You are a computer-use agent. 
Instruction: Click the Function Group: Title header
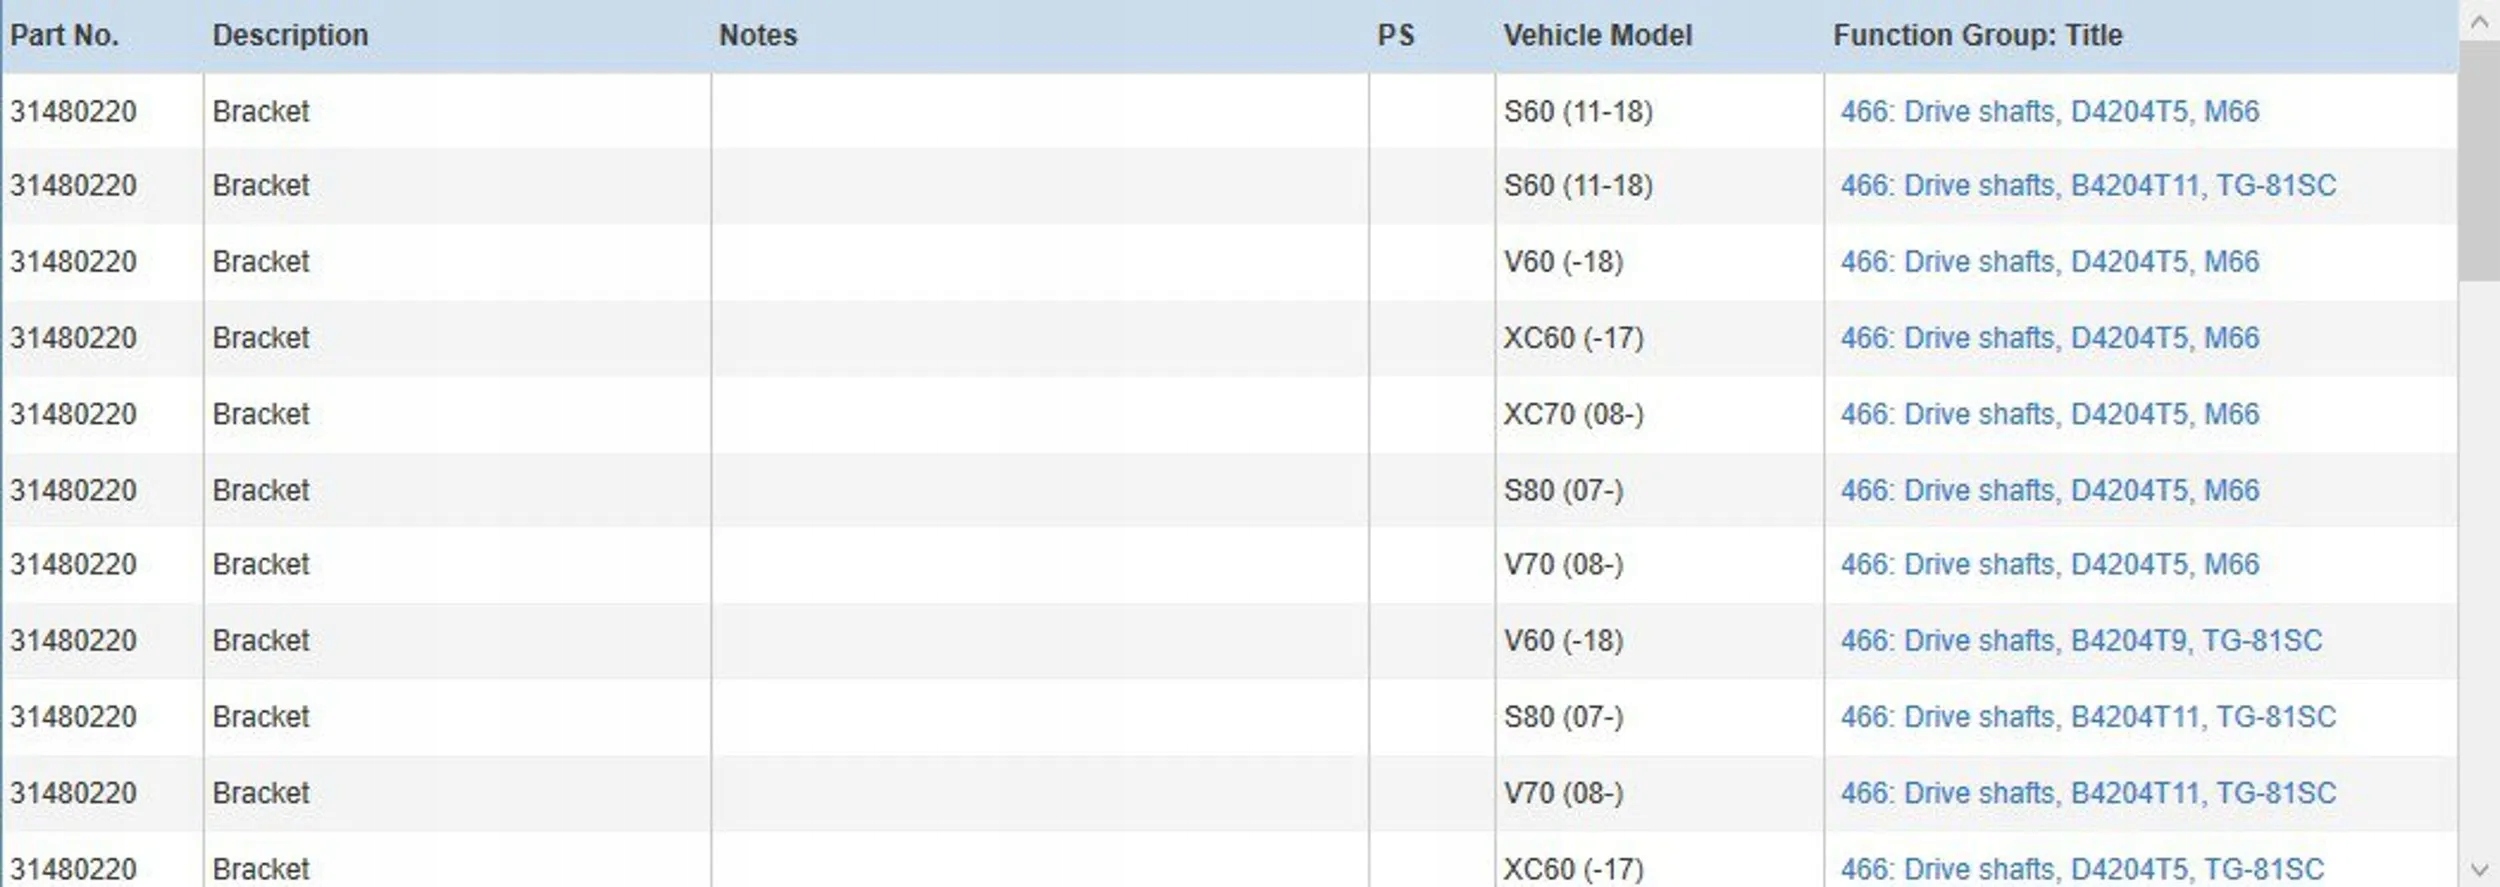point(1977,36)
